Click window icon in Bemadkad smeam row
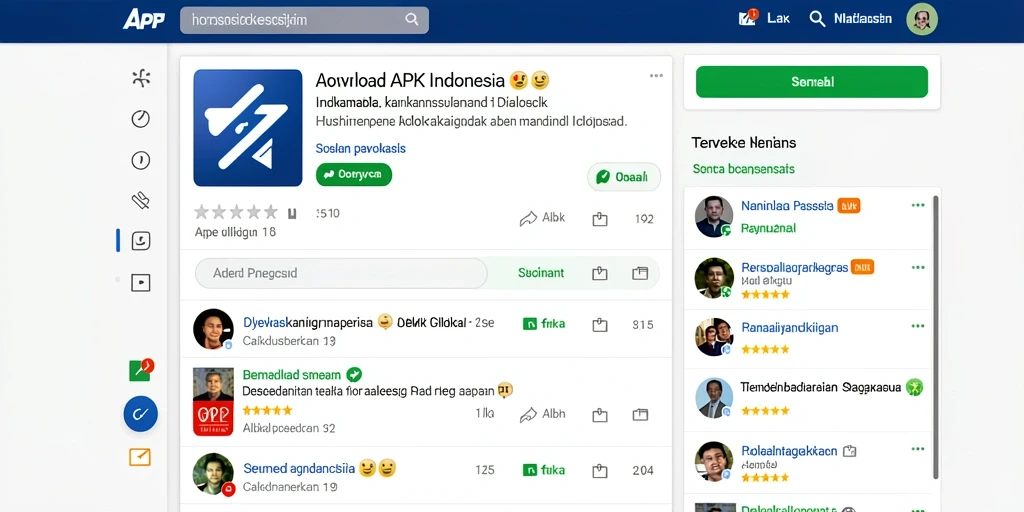The image size is (1024, 512). click(640, 414)
